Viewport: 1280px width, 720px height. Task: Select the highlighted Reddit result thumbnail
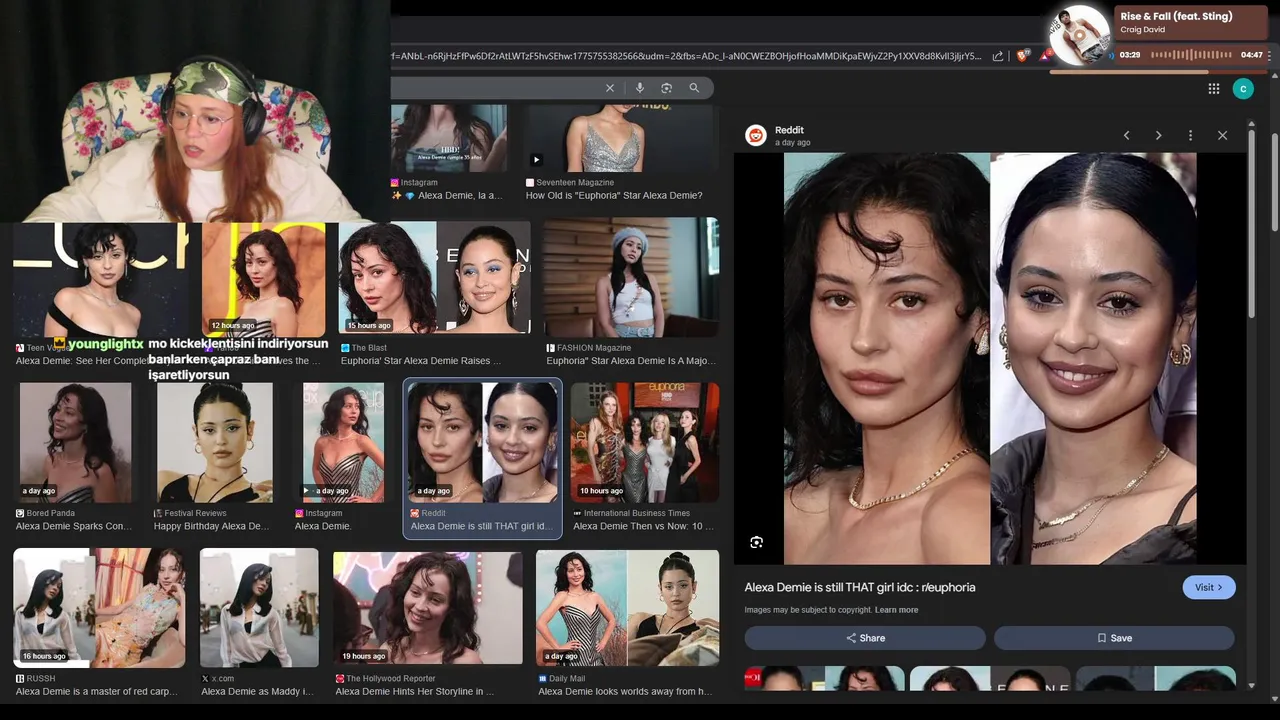[x=482, y=442]
